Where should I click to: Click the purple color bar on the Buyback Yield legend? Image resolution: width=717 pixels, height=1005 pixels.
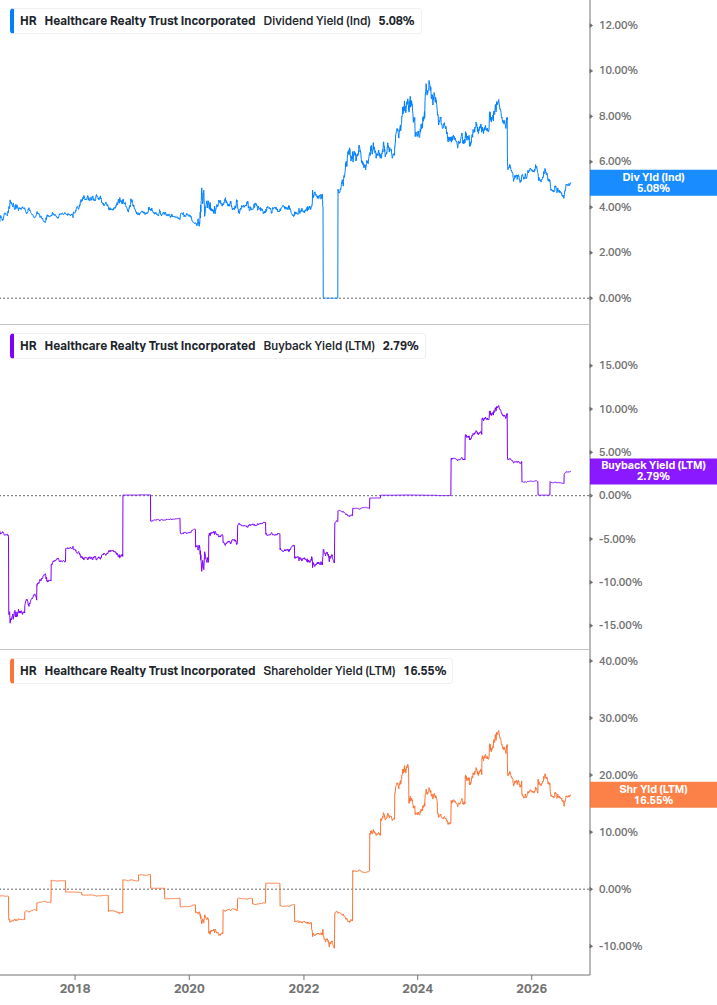12,346
